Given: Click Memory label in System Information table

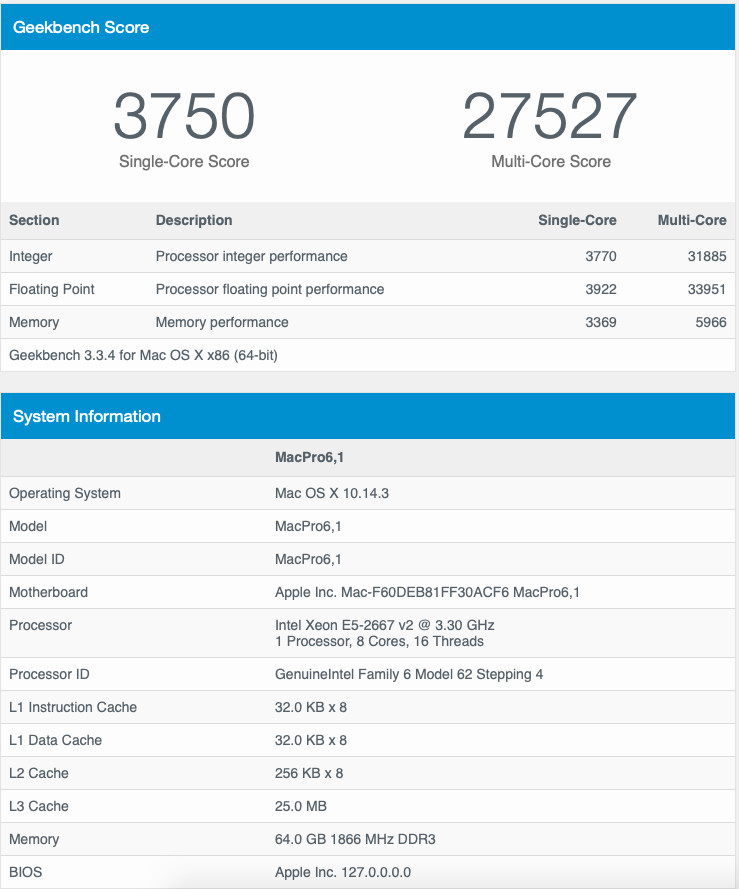Looking at the screenshot, I should (x=34, y=839).
